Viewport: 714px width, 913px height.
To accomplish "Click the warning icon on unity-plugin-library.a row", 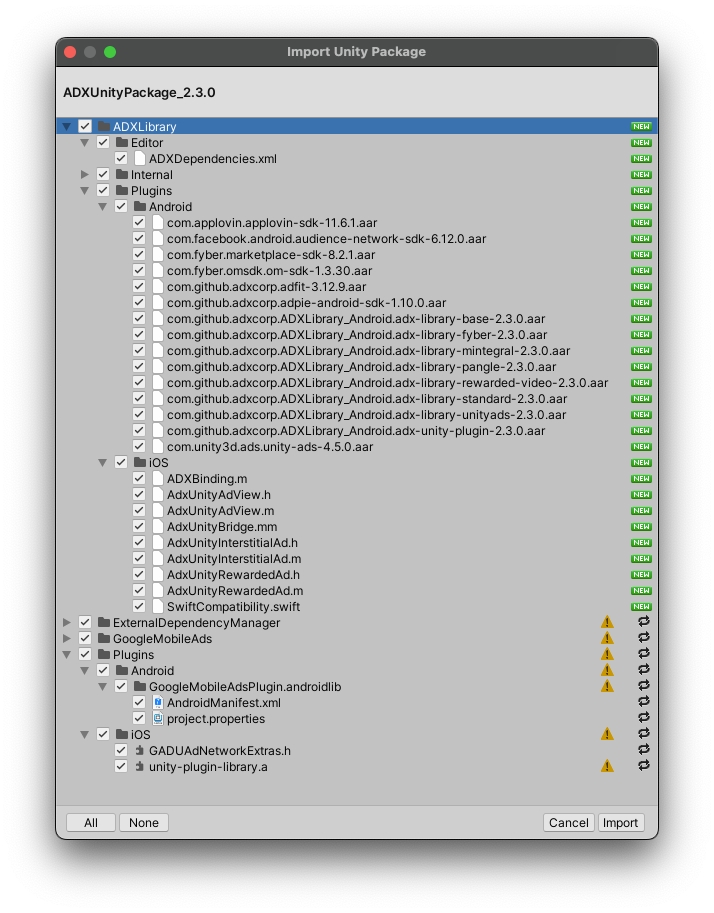I will pos(607,767).
